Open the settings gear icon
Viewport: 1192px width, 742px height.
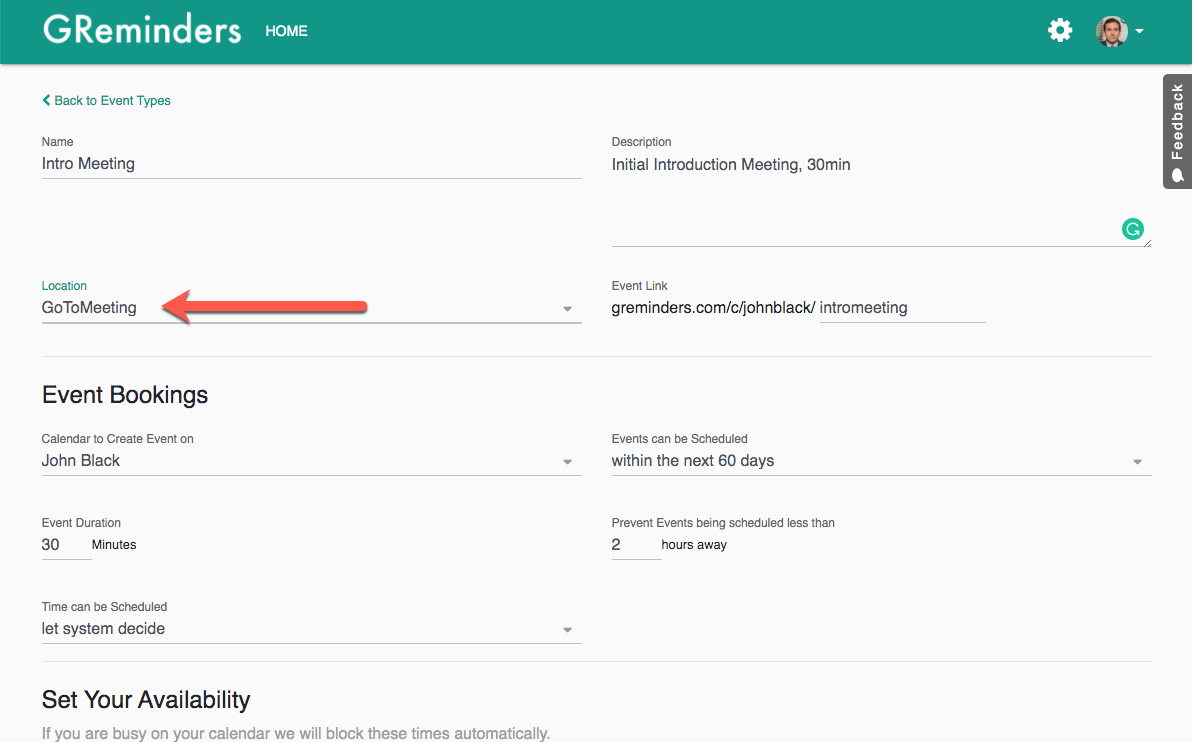(x=1060, y=30)
